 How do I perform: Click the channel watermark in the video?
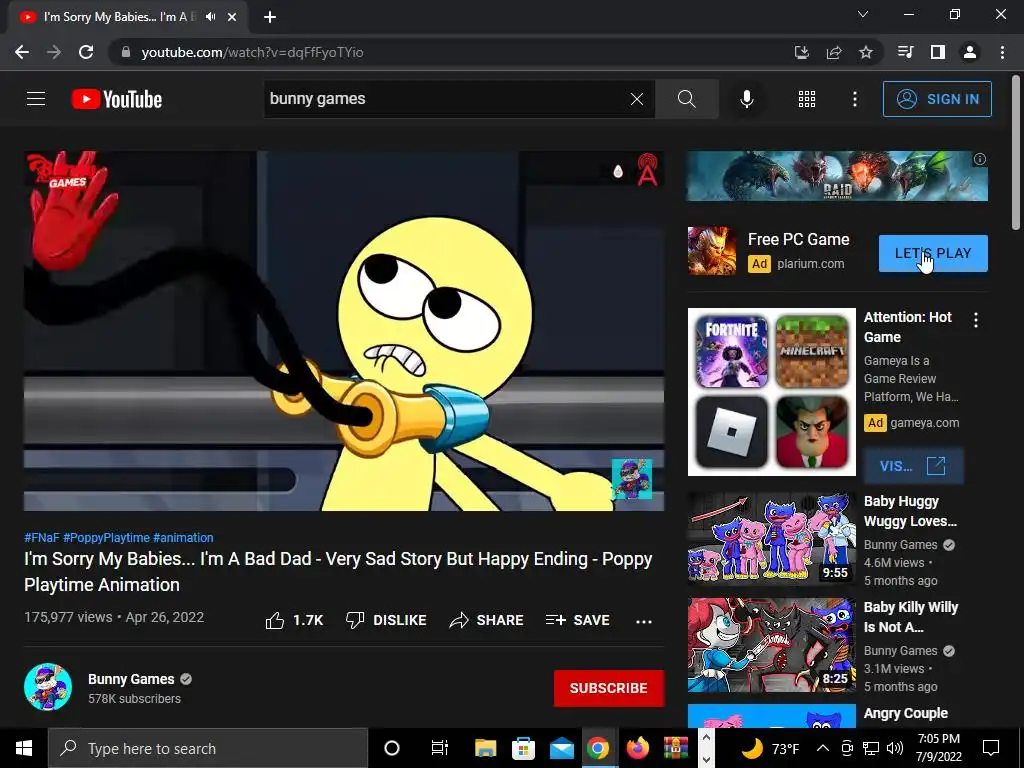click(x=632, y=479)
